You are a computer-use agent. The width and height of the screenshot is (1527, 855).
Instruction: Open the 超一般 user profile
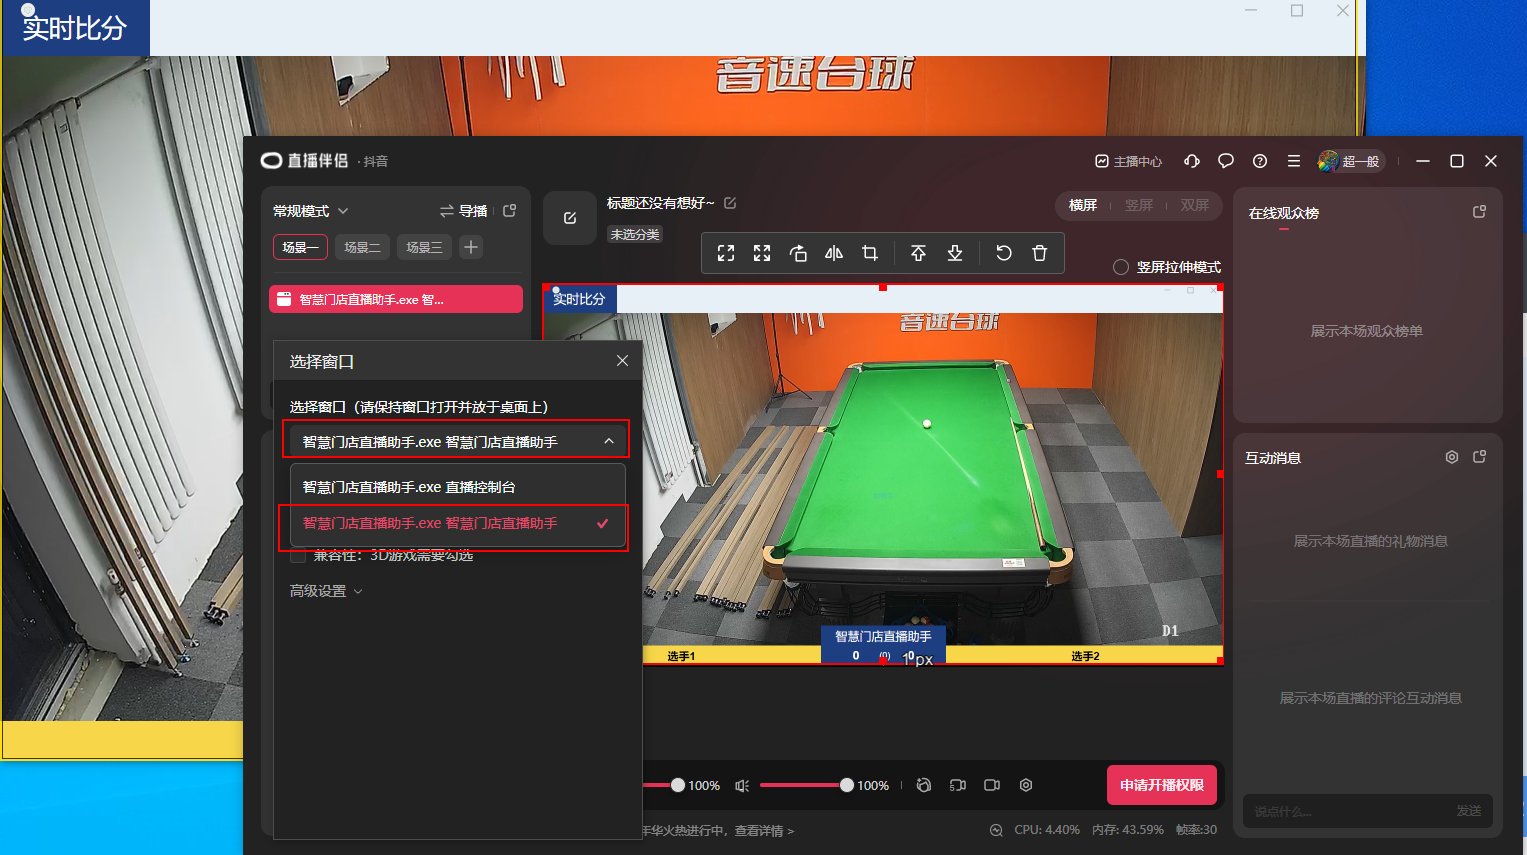click(x=1351, y=161)
